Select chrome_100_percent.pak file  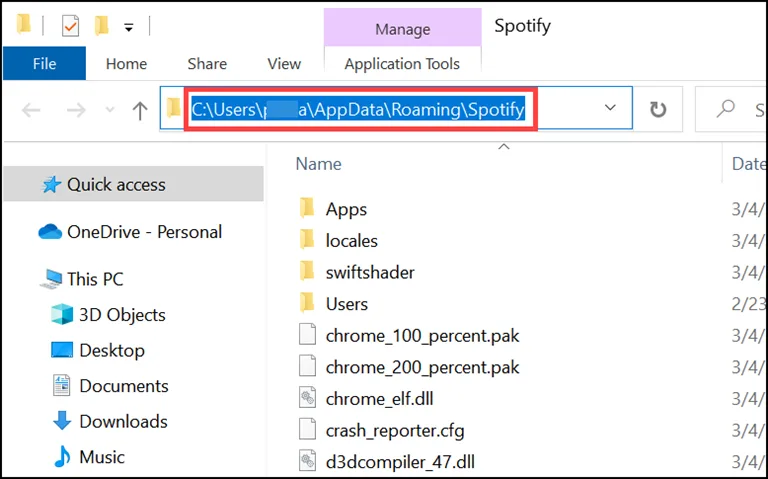(x=422, y=336)
